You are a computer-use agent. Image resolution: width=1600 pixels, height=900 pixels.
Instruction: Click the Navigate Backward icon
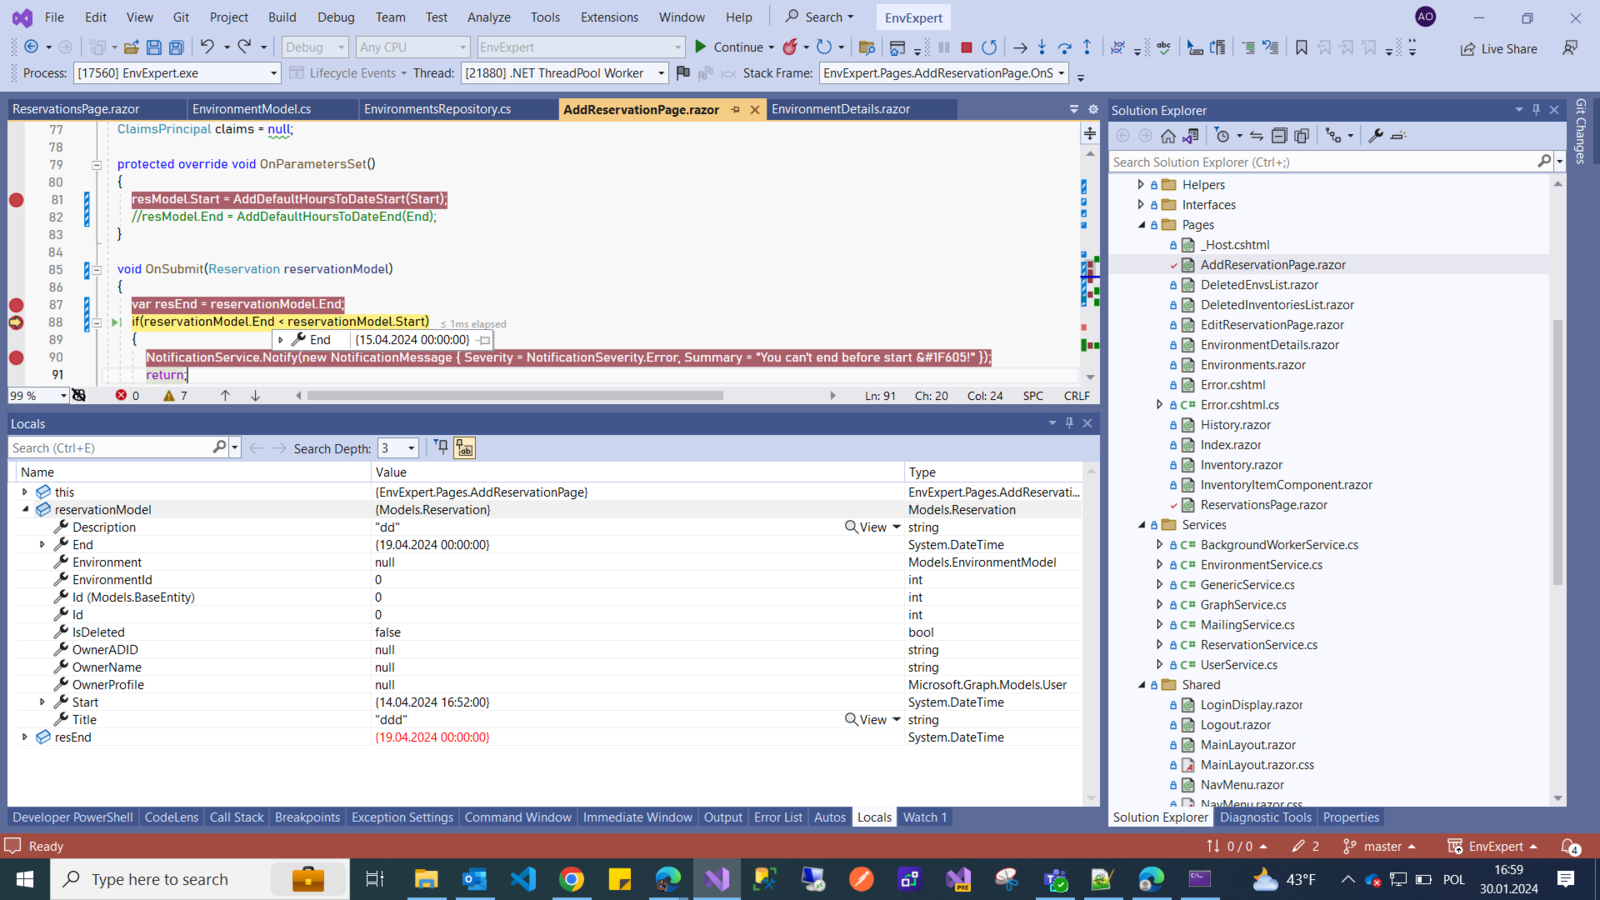[31, 47]
